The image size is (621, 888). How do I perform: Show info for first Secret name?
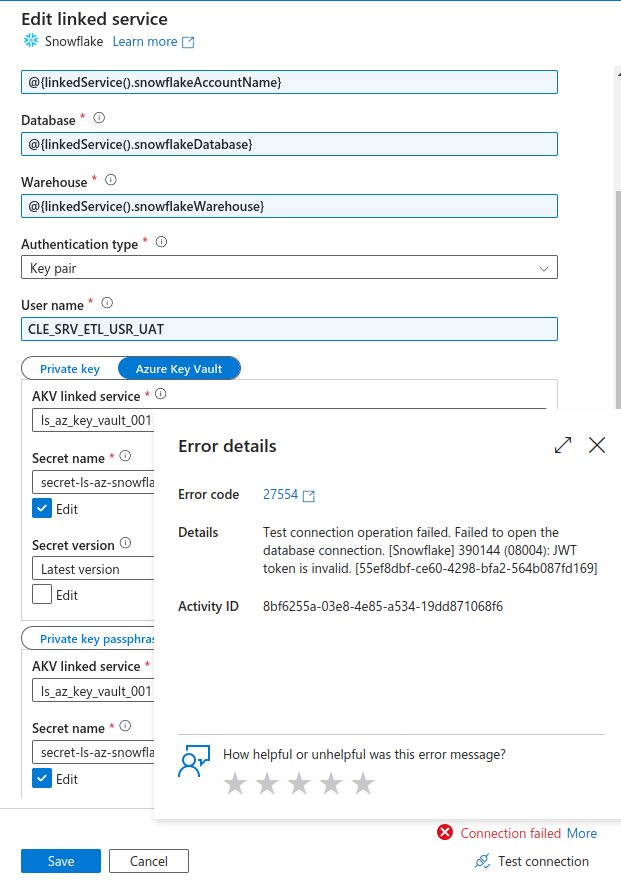[126, 456]
